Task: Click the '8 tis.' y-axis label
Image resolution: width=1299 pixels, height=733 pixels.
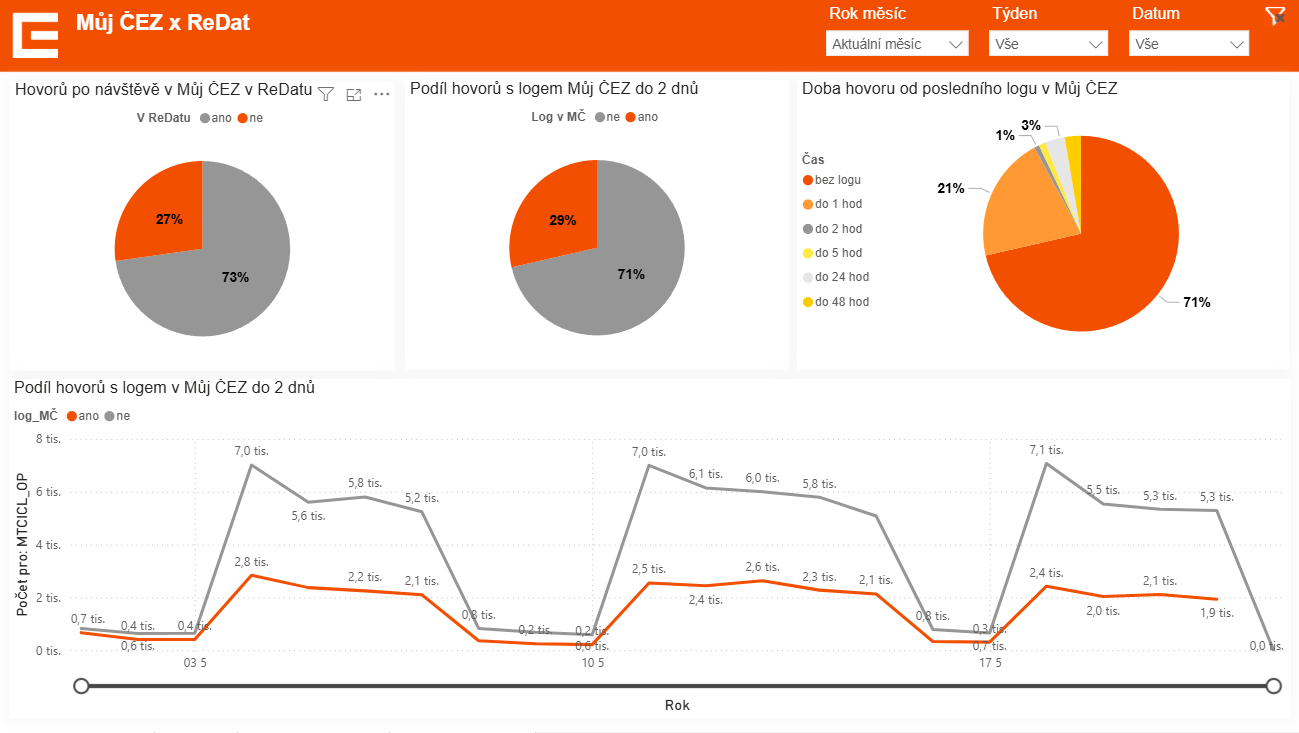Action: pyautogui.click(x=49, y=439)
